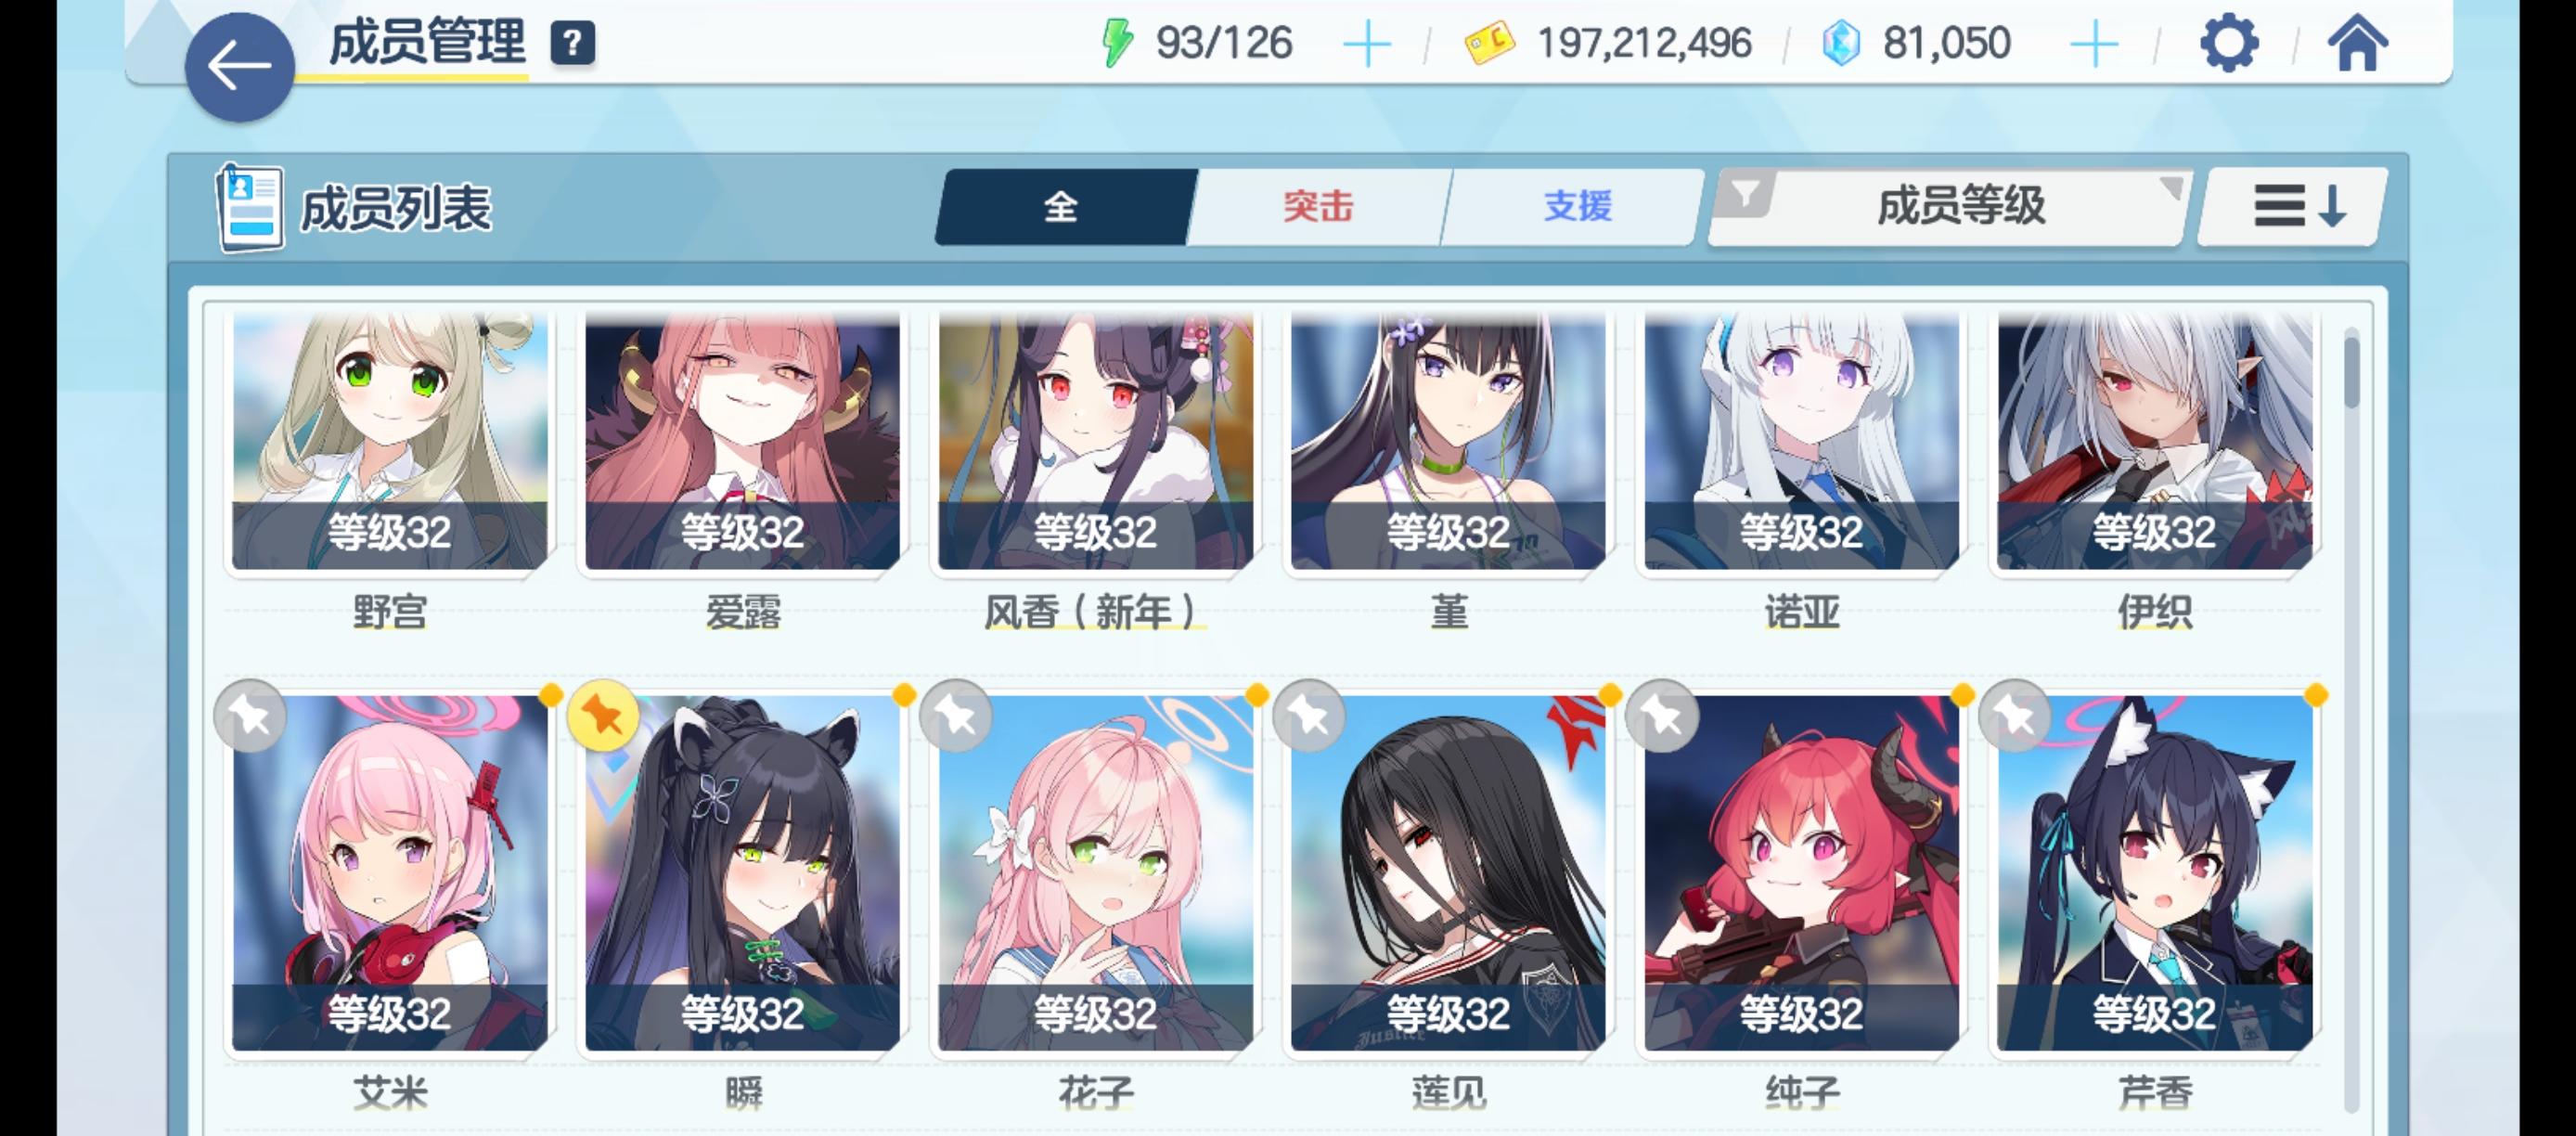The width and height of the screenshot is (2576, 1136).
Task: Open settings gear icon
Action: click(x=2229, y=43)
